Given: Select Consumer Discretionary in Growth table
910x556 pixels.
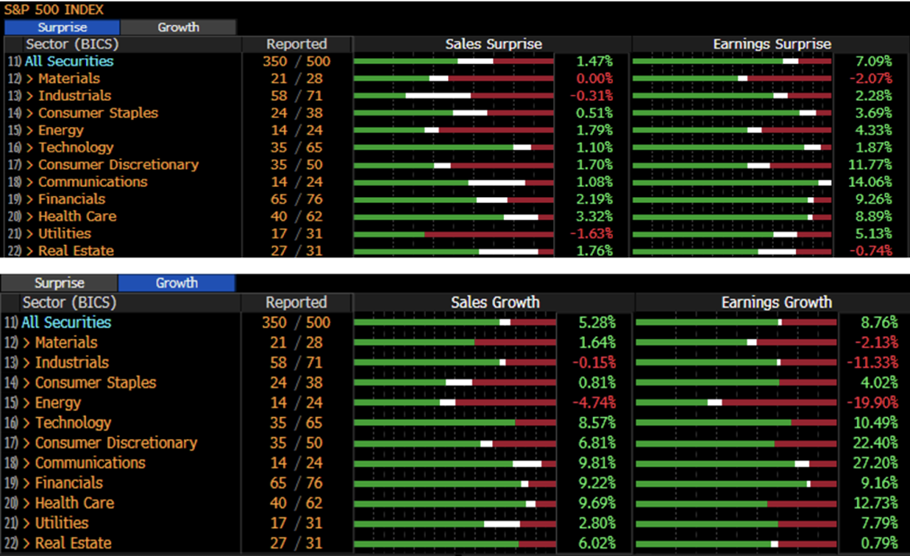Looking at the screenshot, I should point(116,443).
